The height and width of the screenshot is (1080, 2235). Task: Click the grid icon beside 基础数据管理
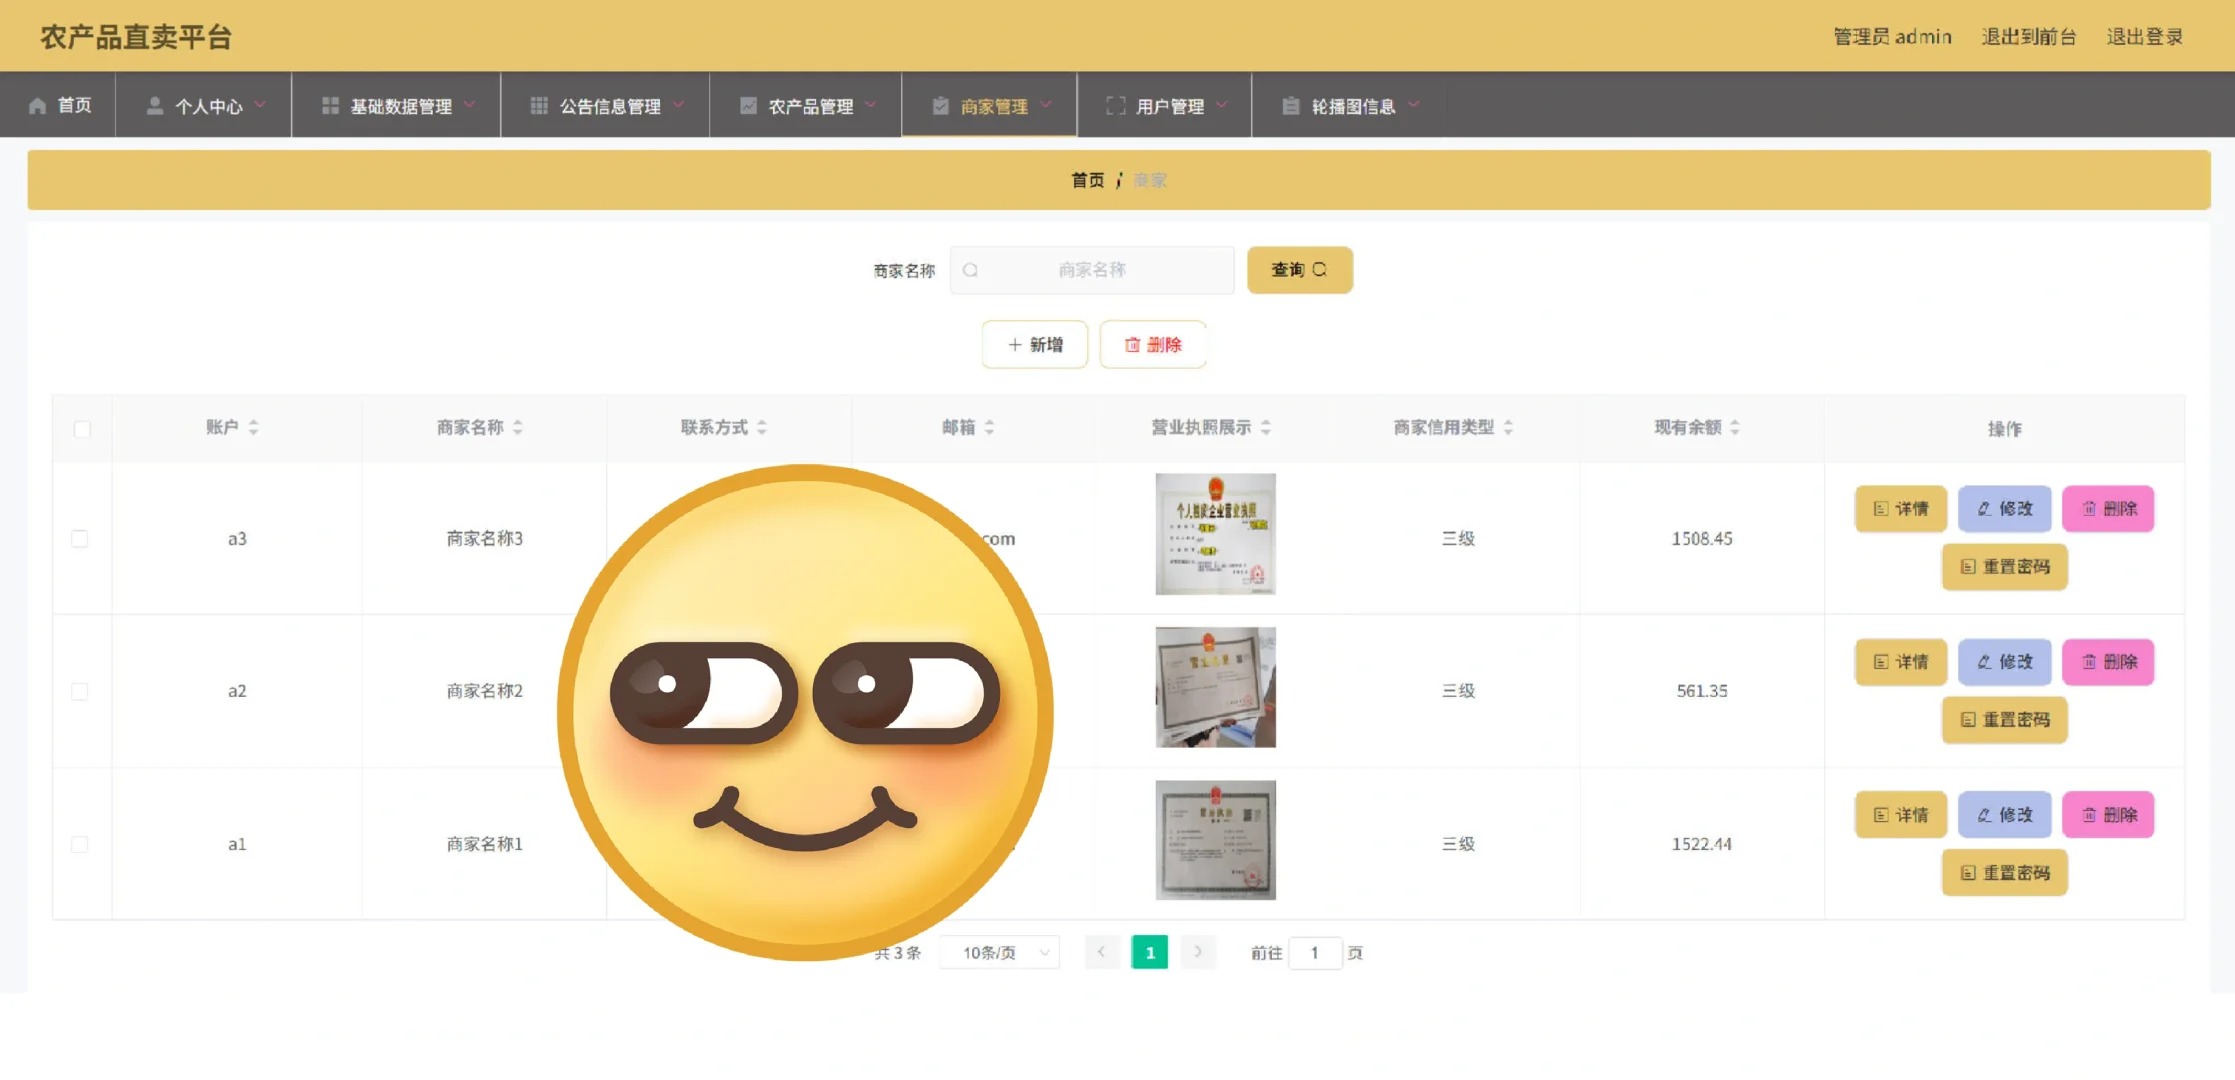[330, 106]
